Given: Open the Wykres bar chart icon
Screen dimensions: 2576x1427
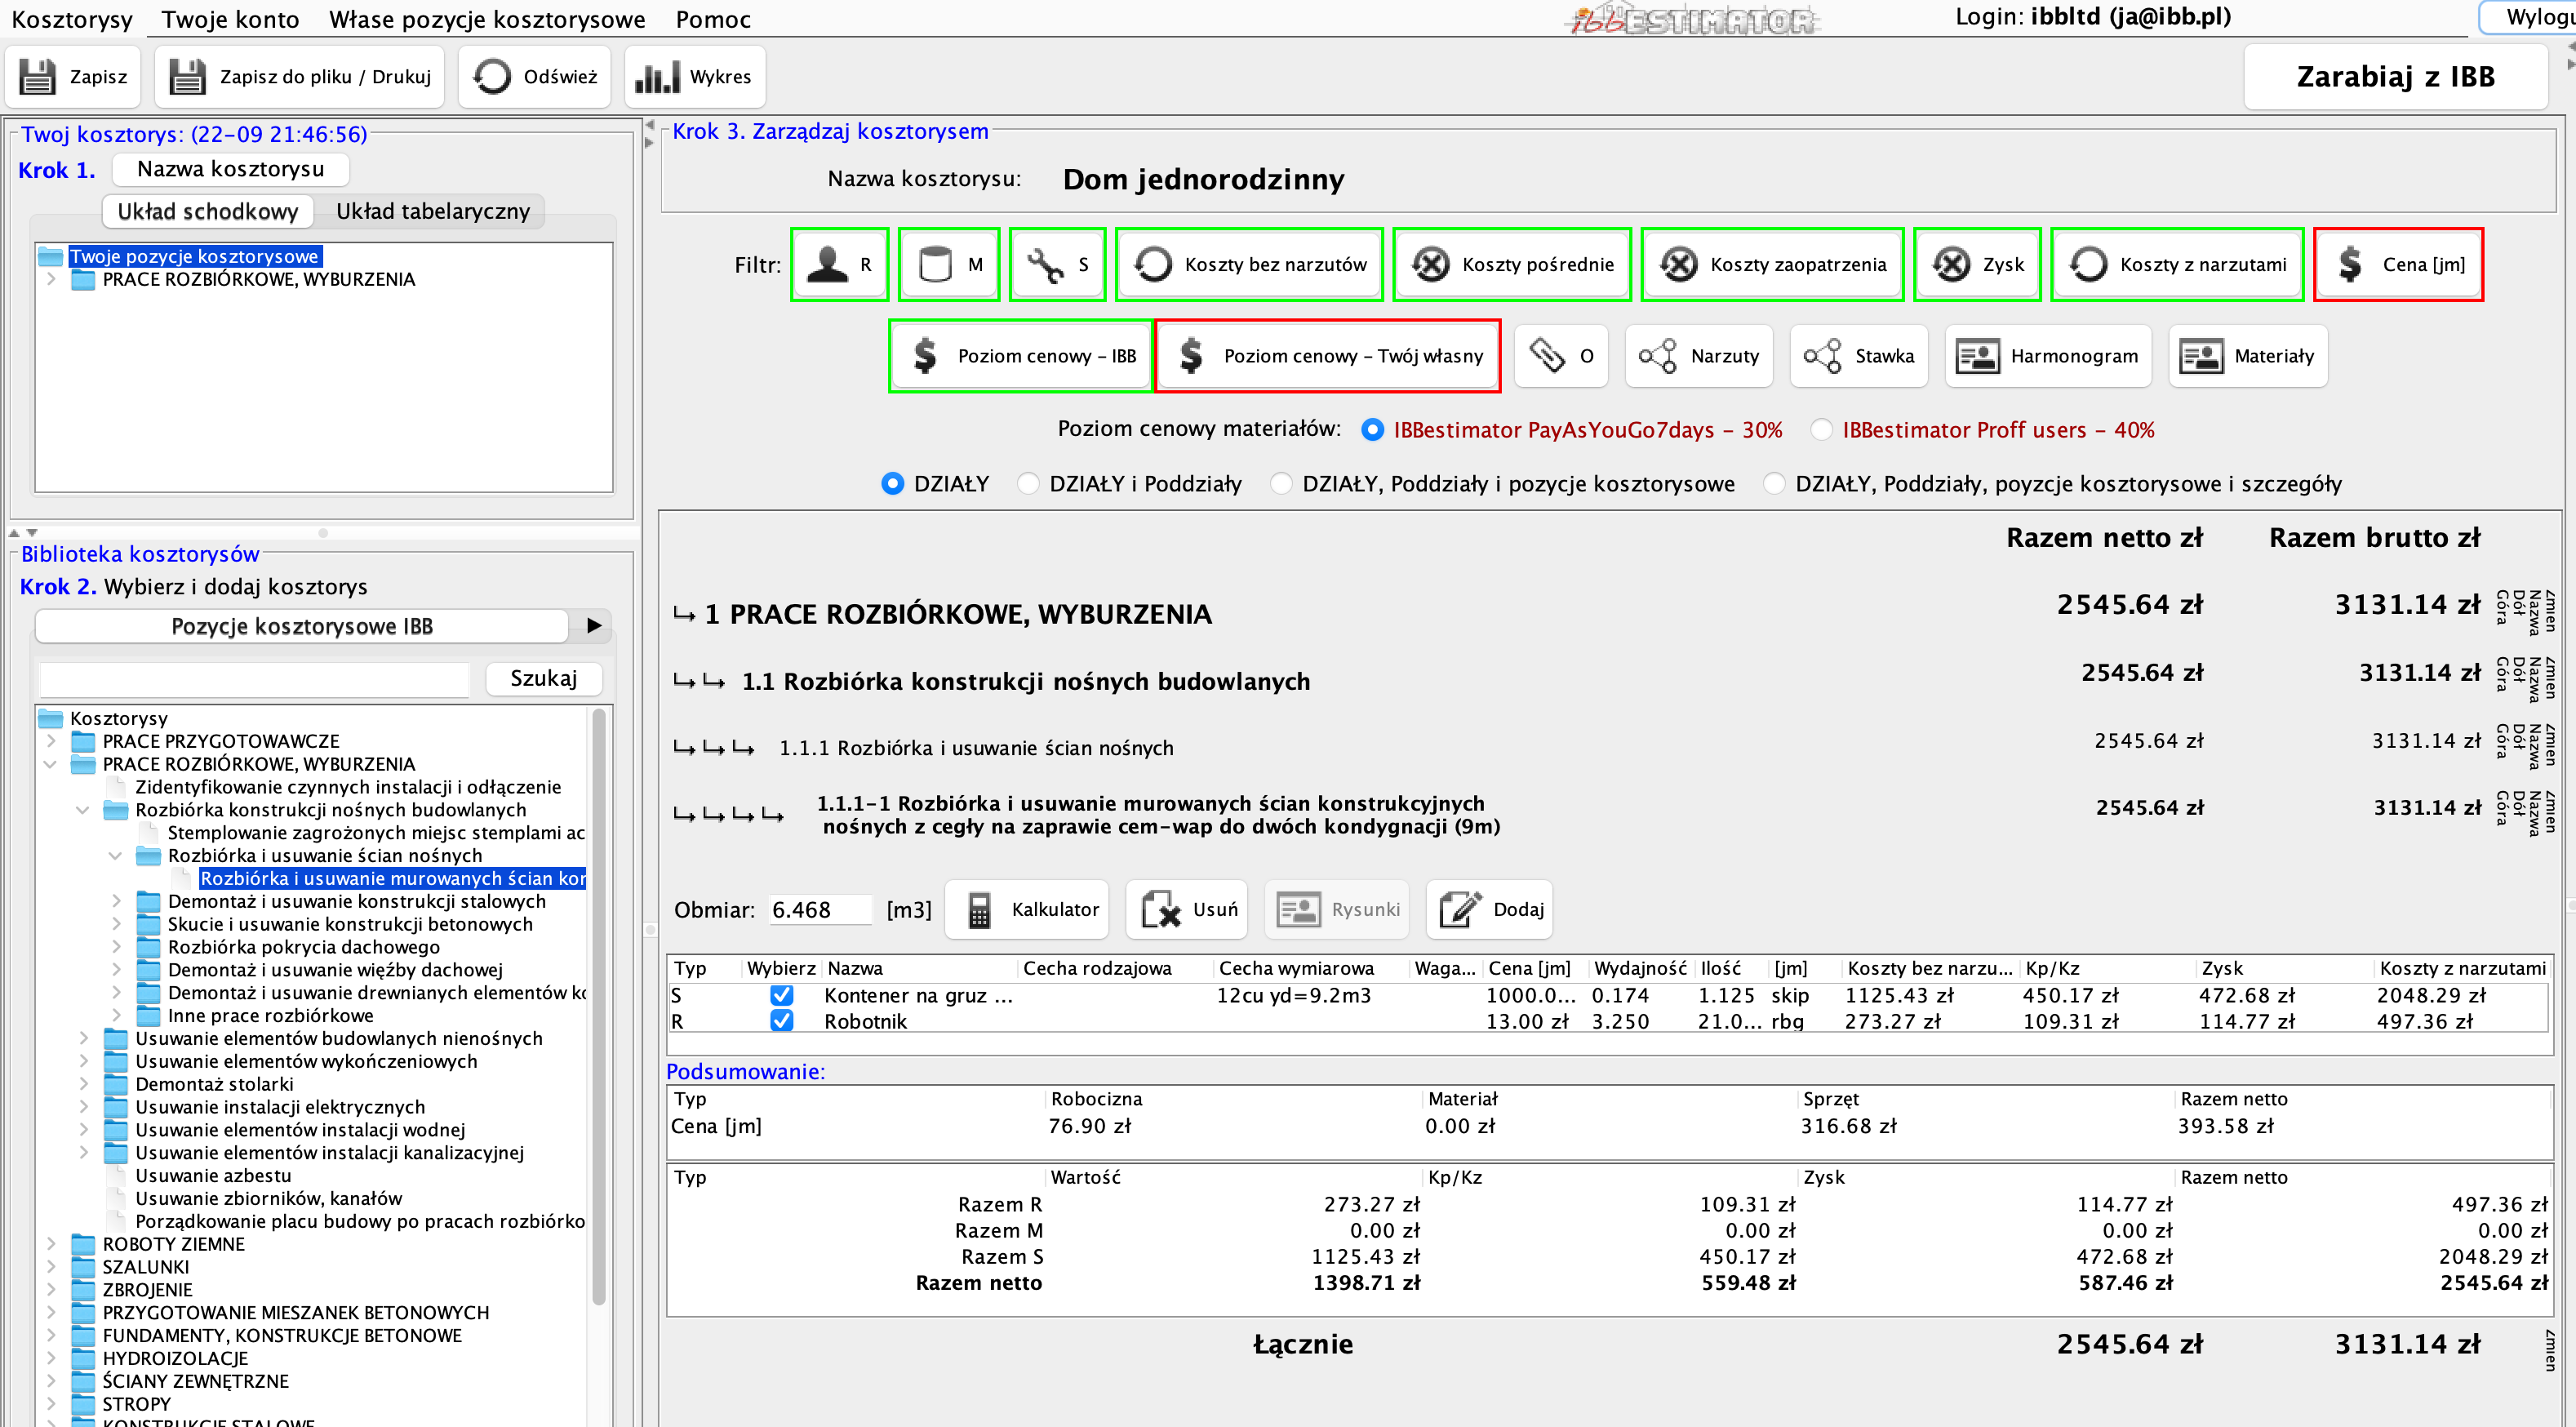Looking at the screenshot, I should tap(657, 77).
